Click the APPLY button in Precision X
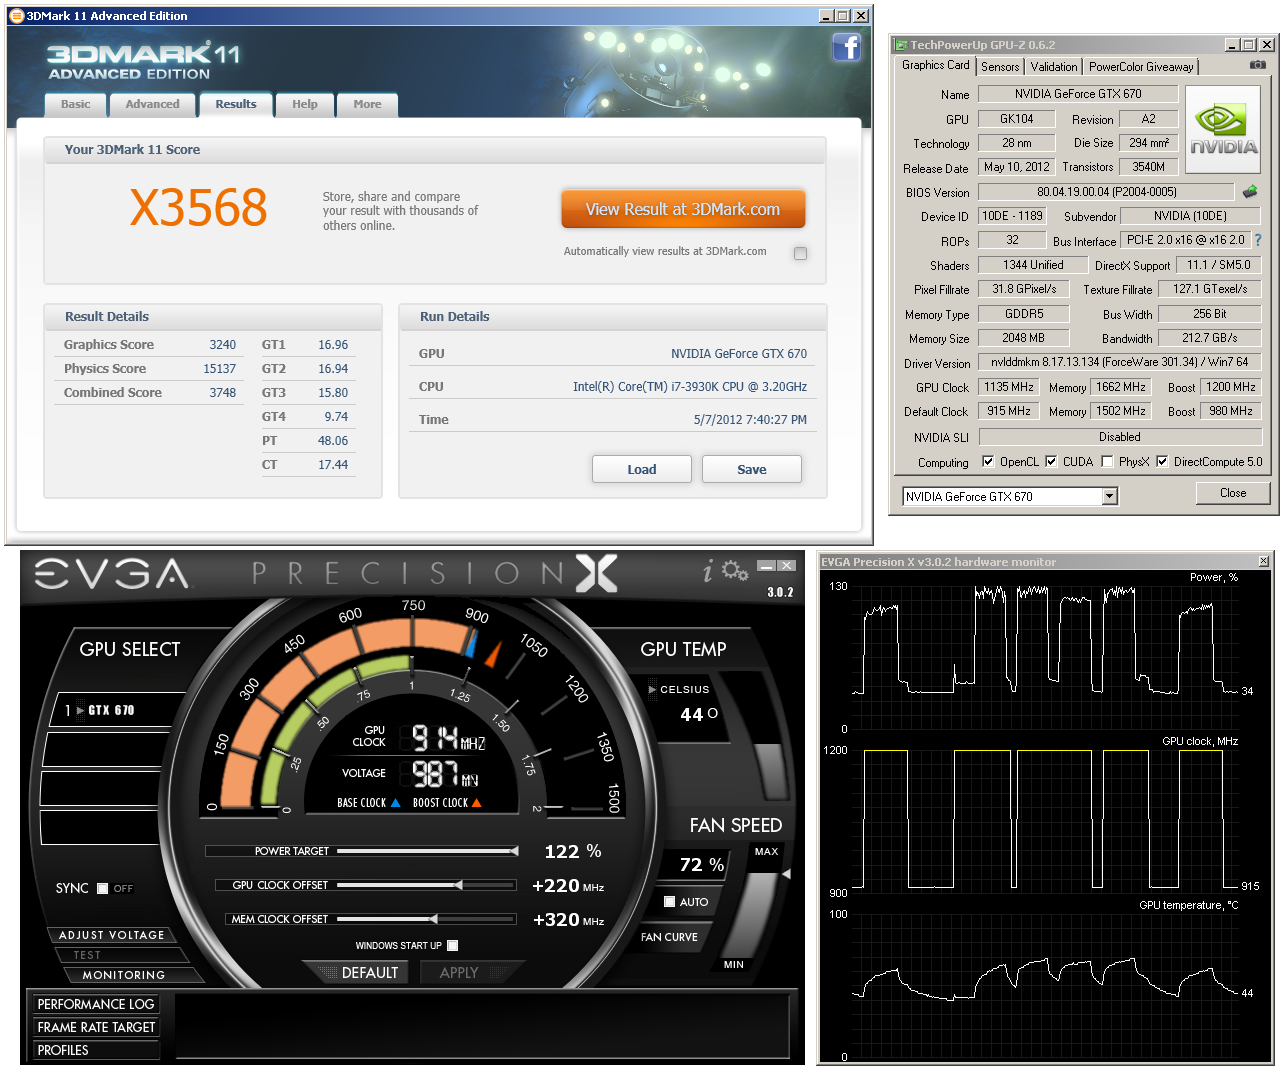This screenshot has height=1071, width=1282. pyautogui.click(x=459, y=972)
